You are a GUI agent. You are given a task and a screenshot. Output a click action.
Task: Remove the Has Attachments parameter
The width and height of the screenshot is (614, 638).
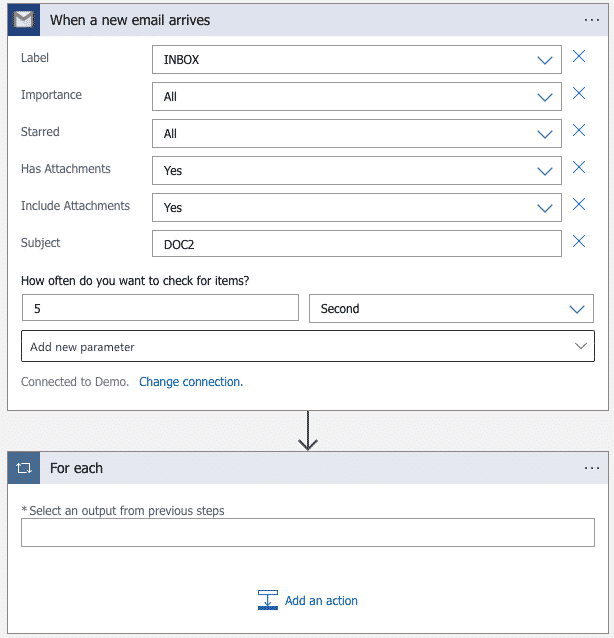579,168
